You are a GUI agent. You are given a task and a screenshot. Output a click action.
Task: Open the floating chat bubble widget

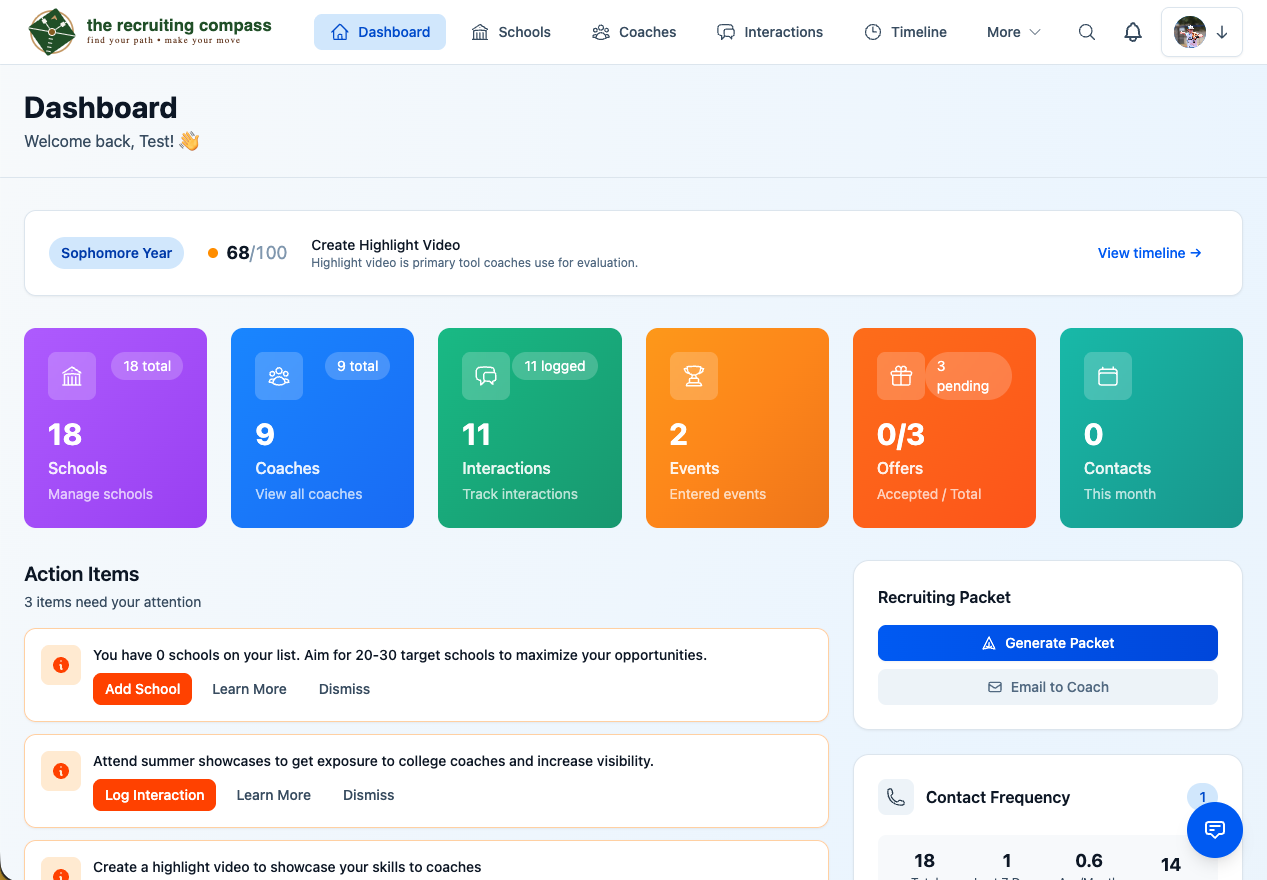click(1215, 830)
